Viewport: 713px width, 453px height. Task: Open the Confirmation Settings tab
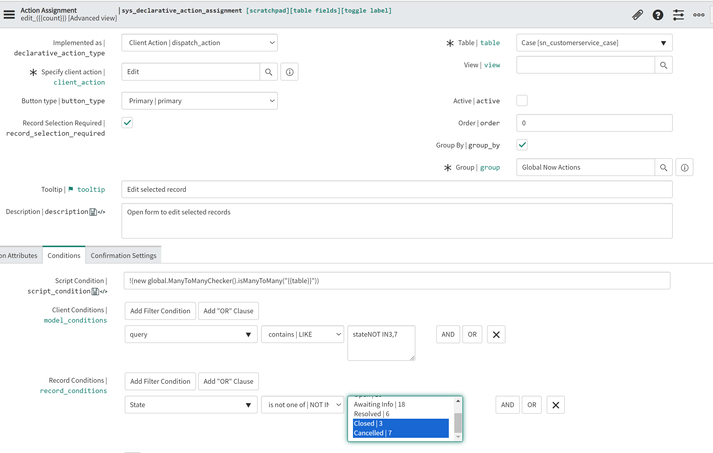coord(123,256)
